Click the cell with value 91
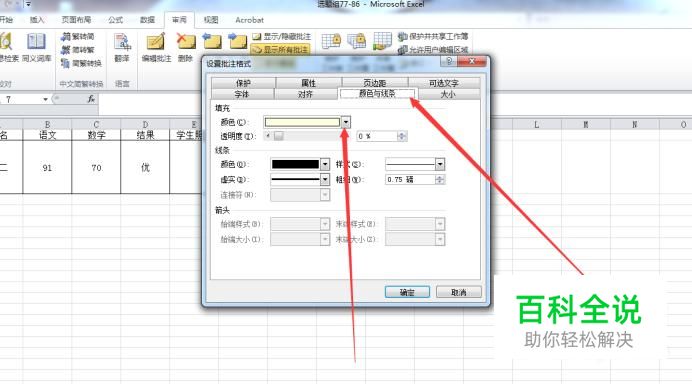The image size is (692, 384). pos(47,167)
